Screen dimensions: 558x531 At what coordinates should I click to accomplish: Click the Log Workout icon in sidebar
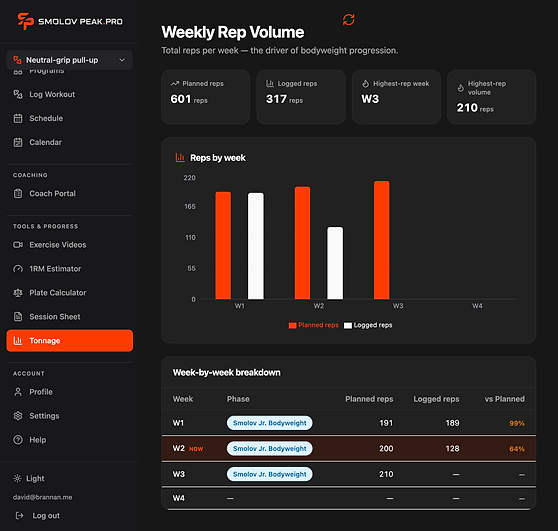[x=18, y=94]
